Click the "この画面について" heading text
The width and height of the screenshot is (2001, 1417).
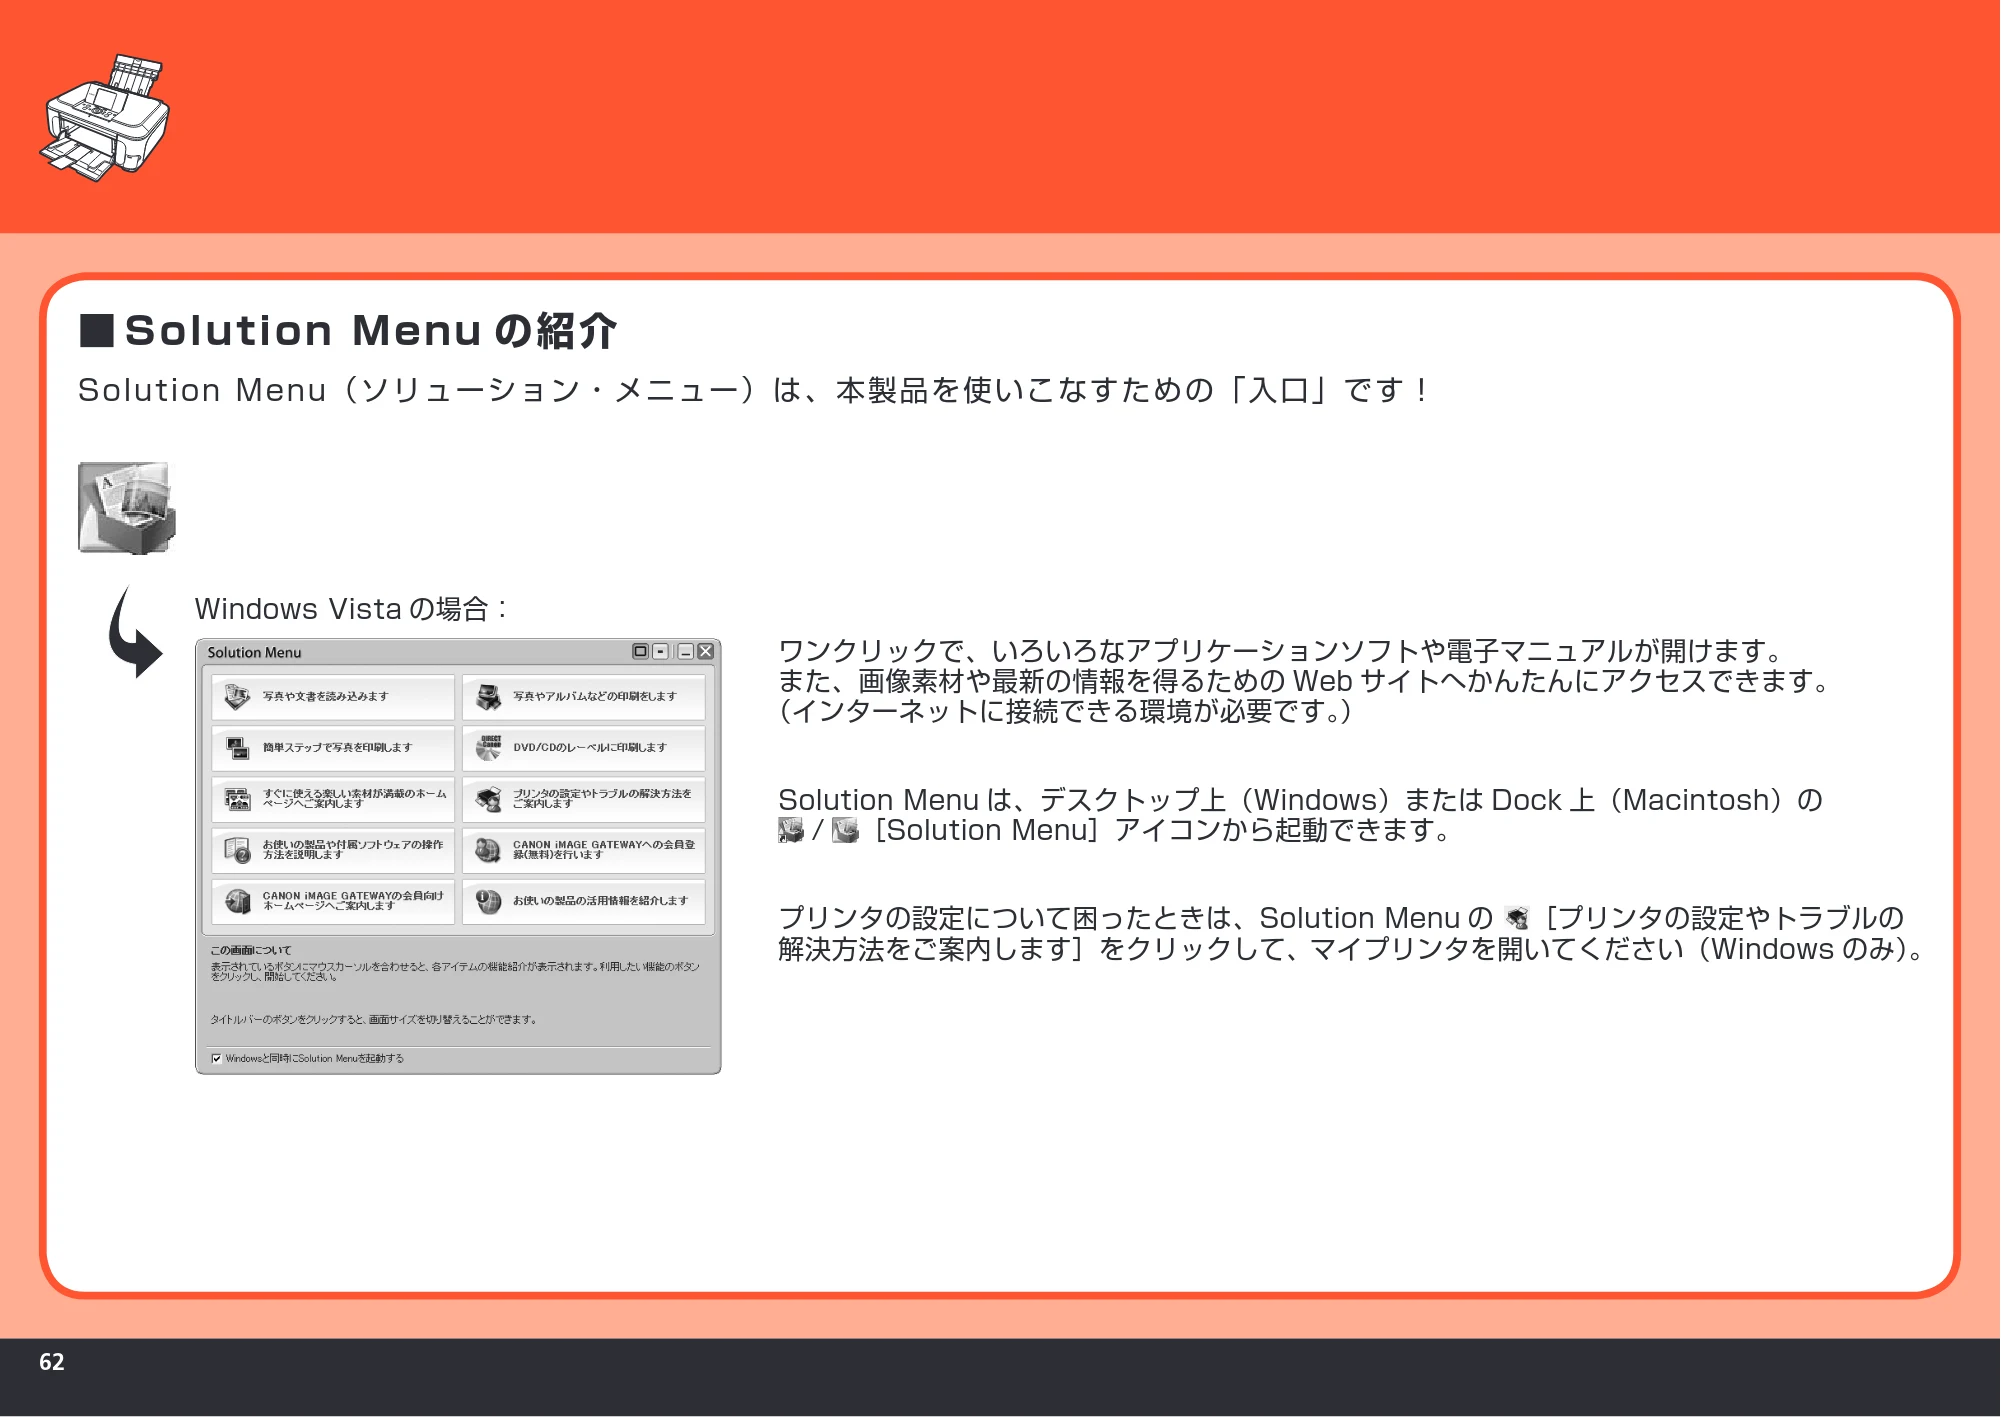pos(251,950)
